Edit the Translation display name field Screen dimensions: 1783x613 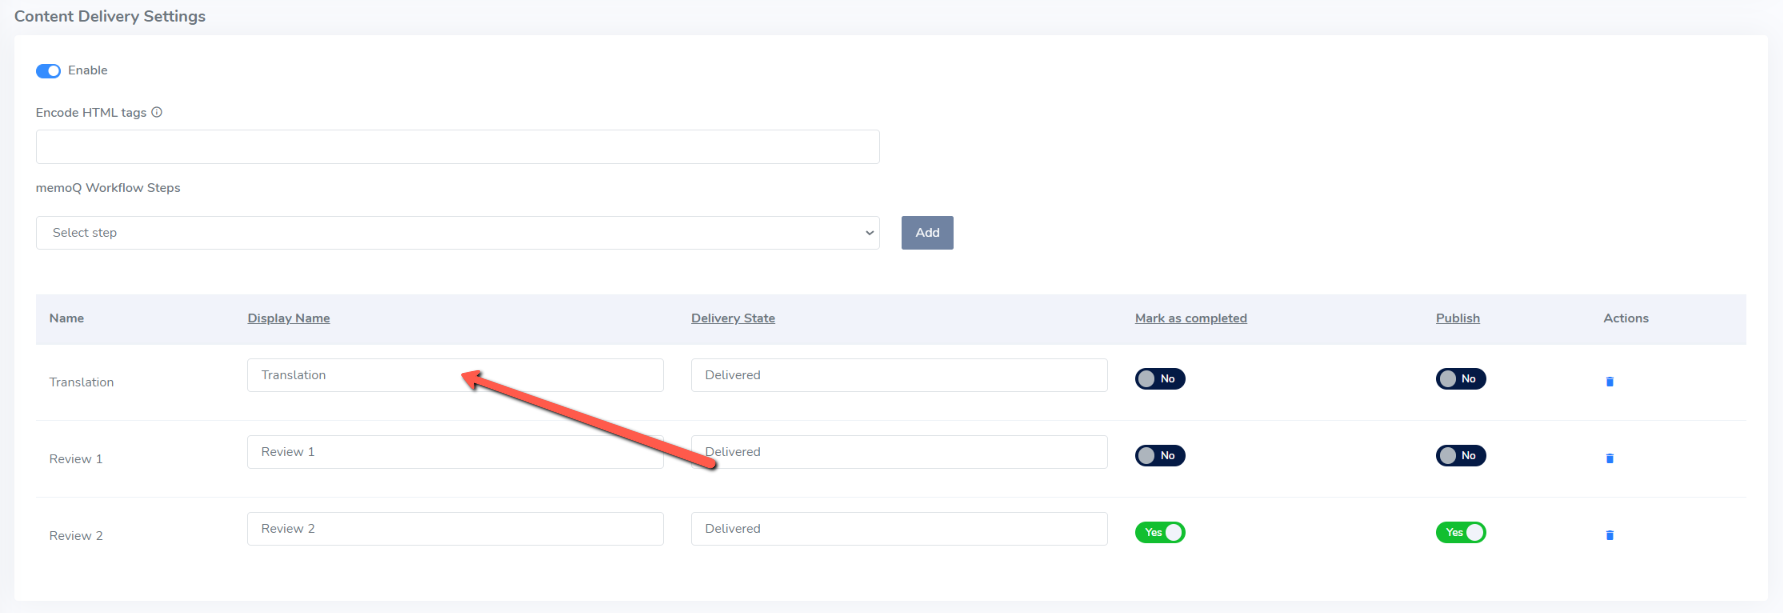click(x=455, y=375)
